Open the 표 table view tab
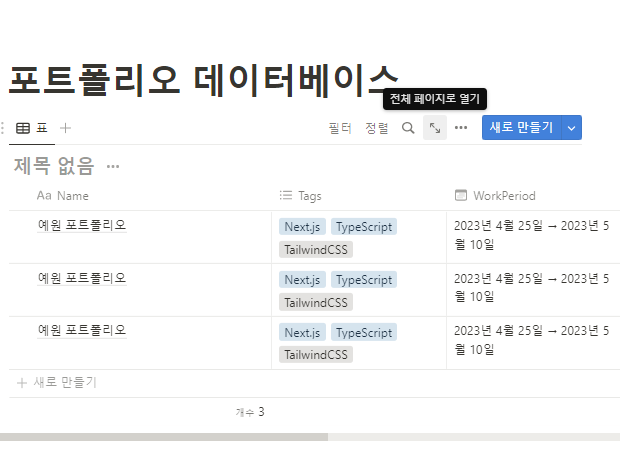The width and height of the screenshot is (620, 474). 32,128
